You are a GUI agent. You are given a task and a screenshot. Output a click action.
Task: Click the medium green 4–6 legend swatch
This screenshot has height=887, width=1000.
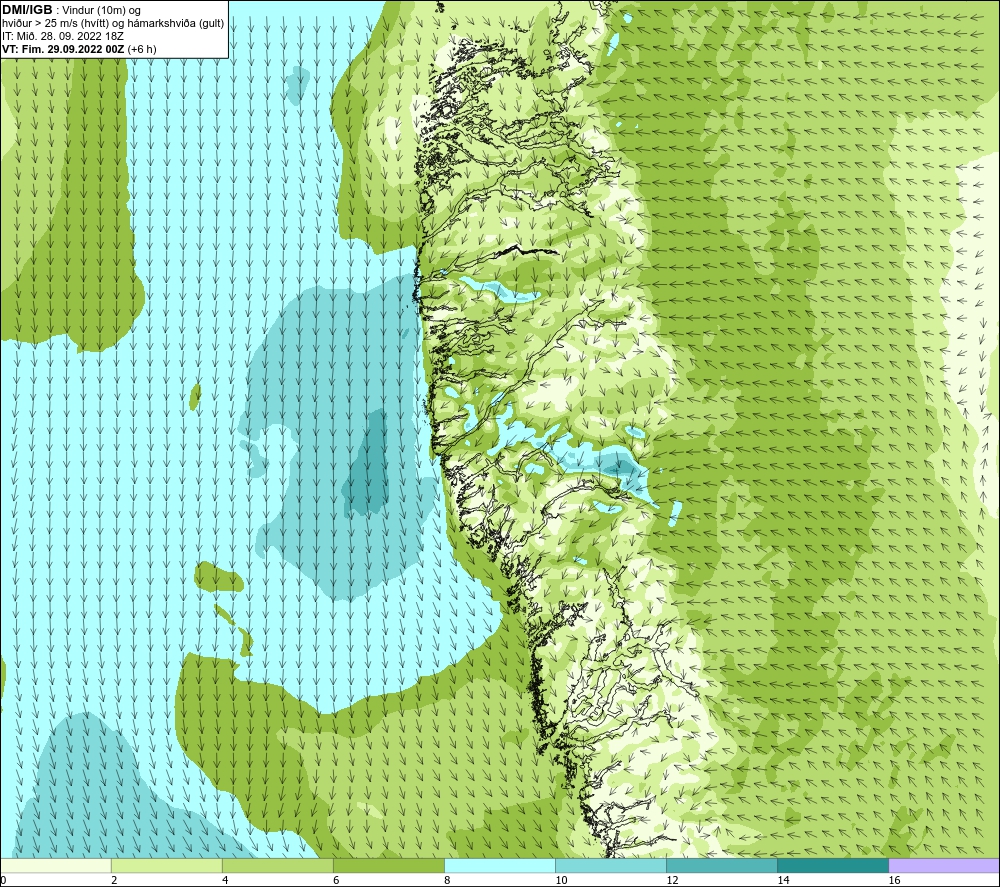(278, 865)
